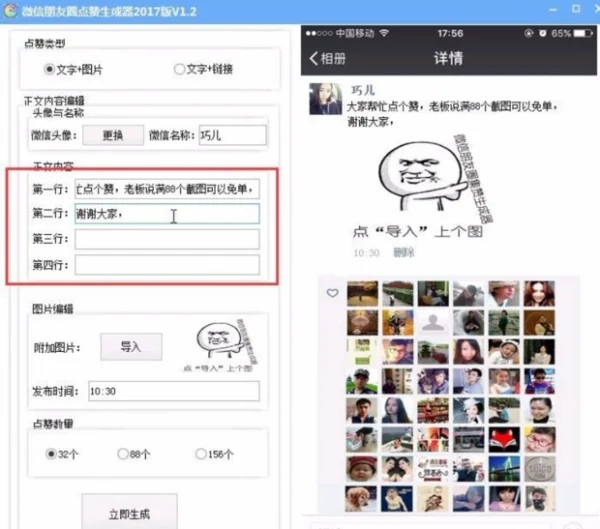The height and width of the screenshot is (529, 600).
Task: Tap the WiFi signal icon in status bar
Action: tap(384, 33)
